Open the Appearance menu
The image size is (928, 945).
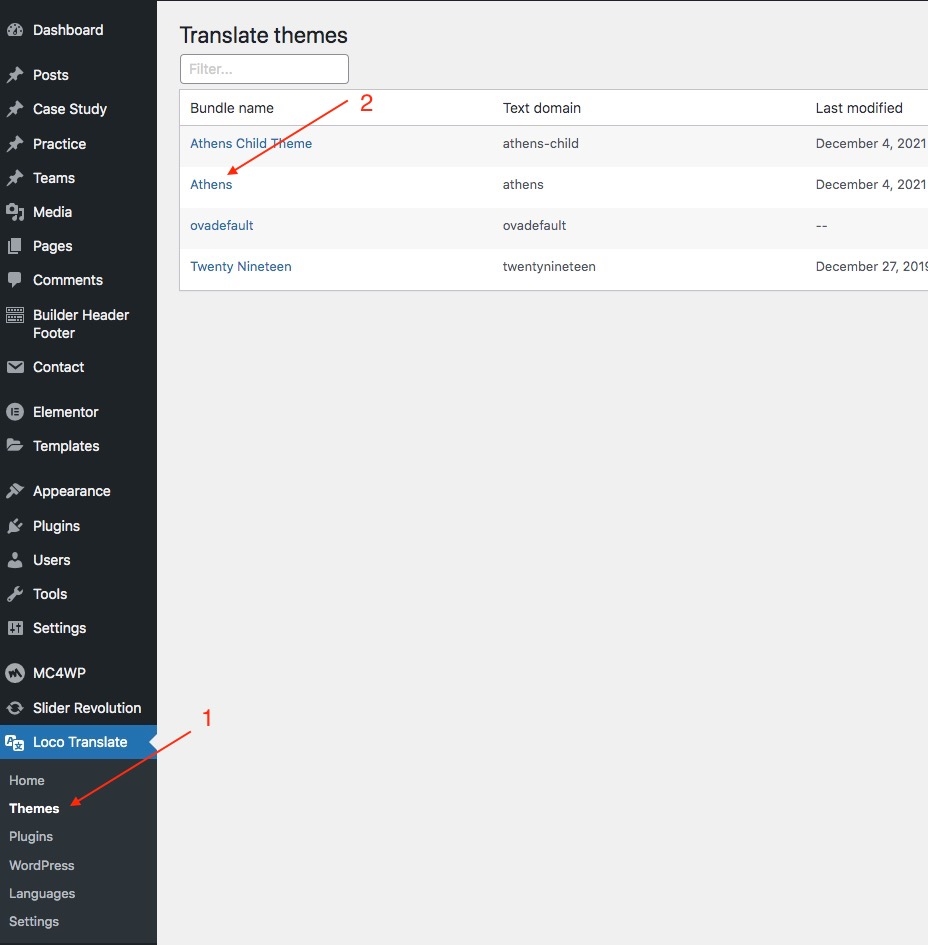pos(71,491)
